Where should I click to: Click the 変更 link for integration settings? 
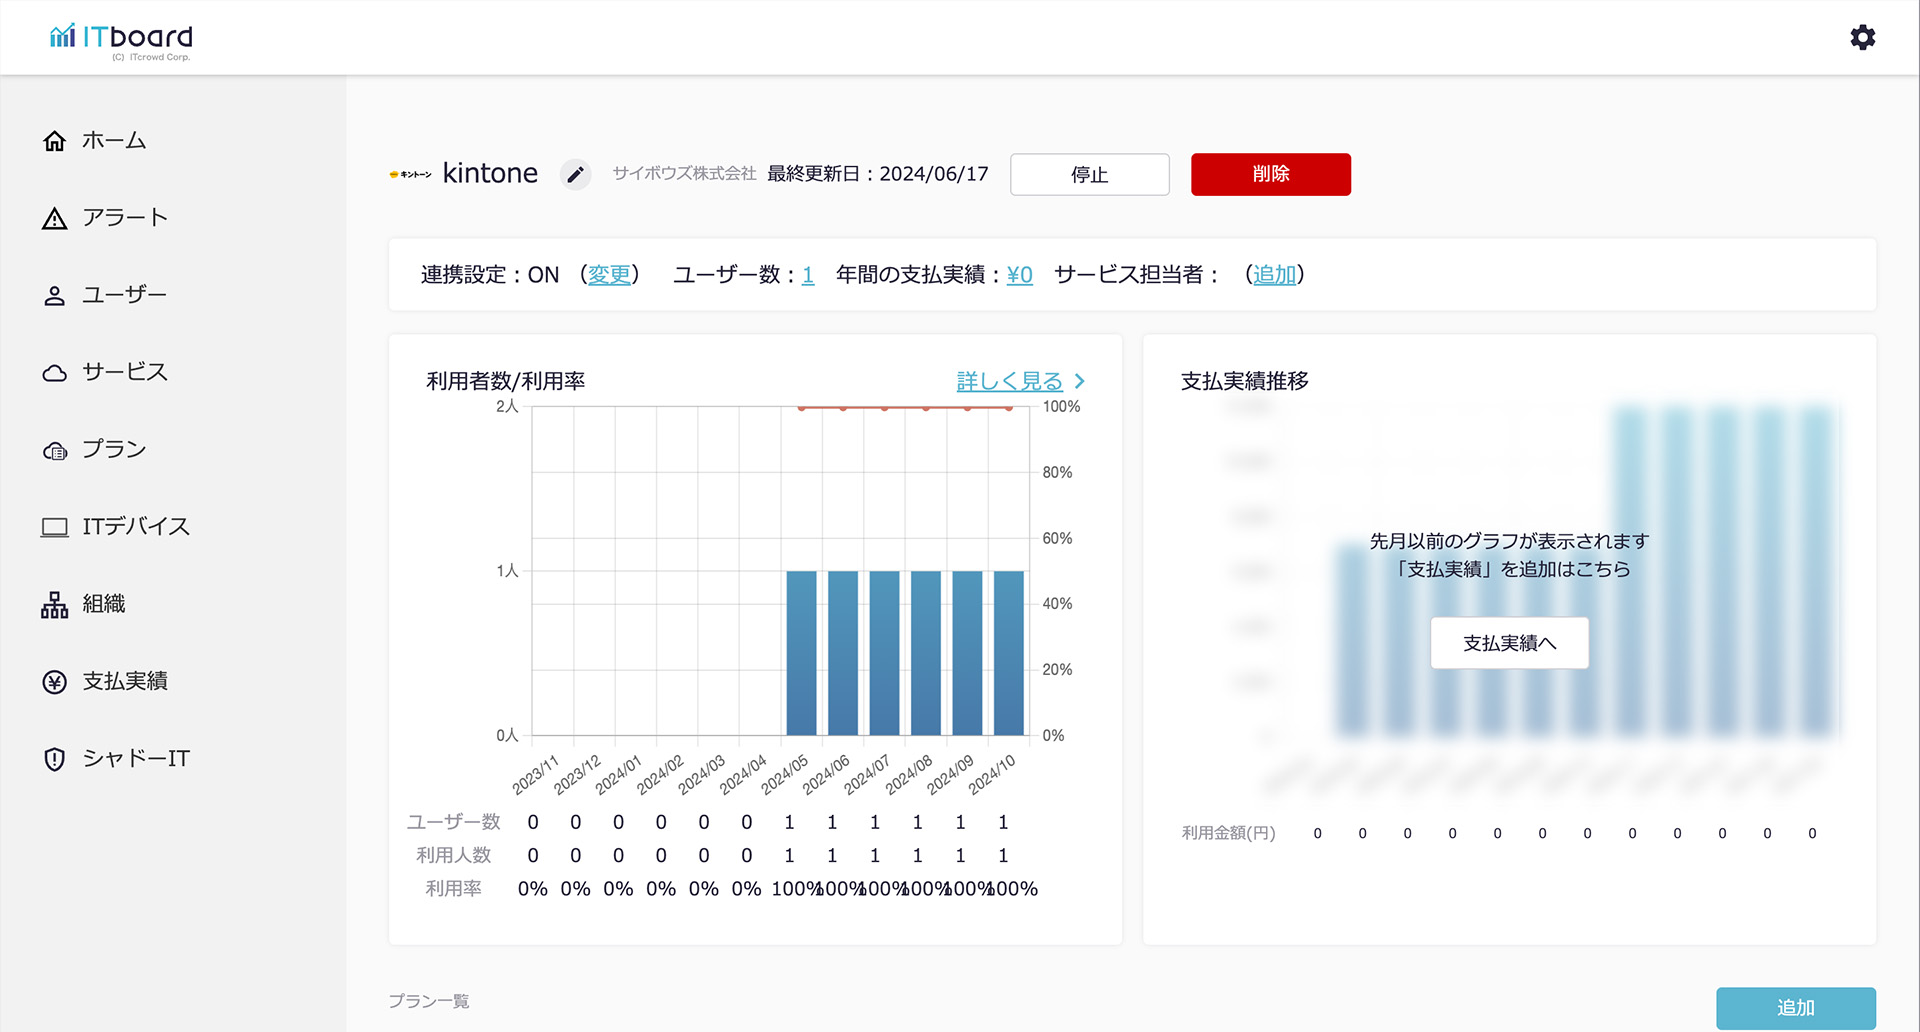pos(609,275)
